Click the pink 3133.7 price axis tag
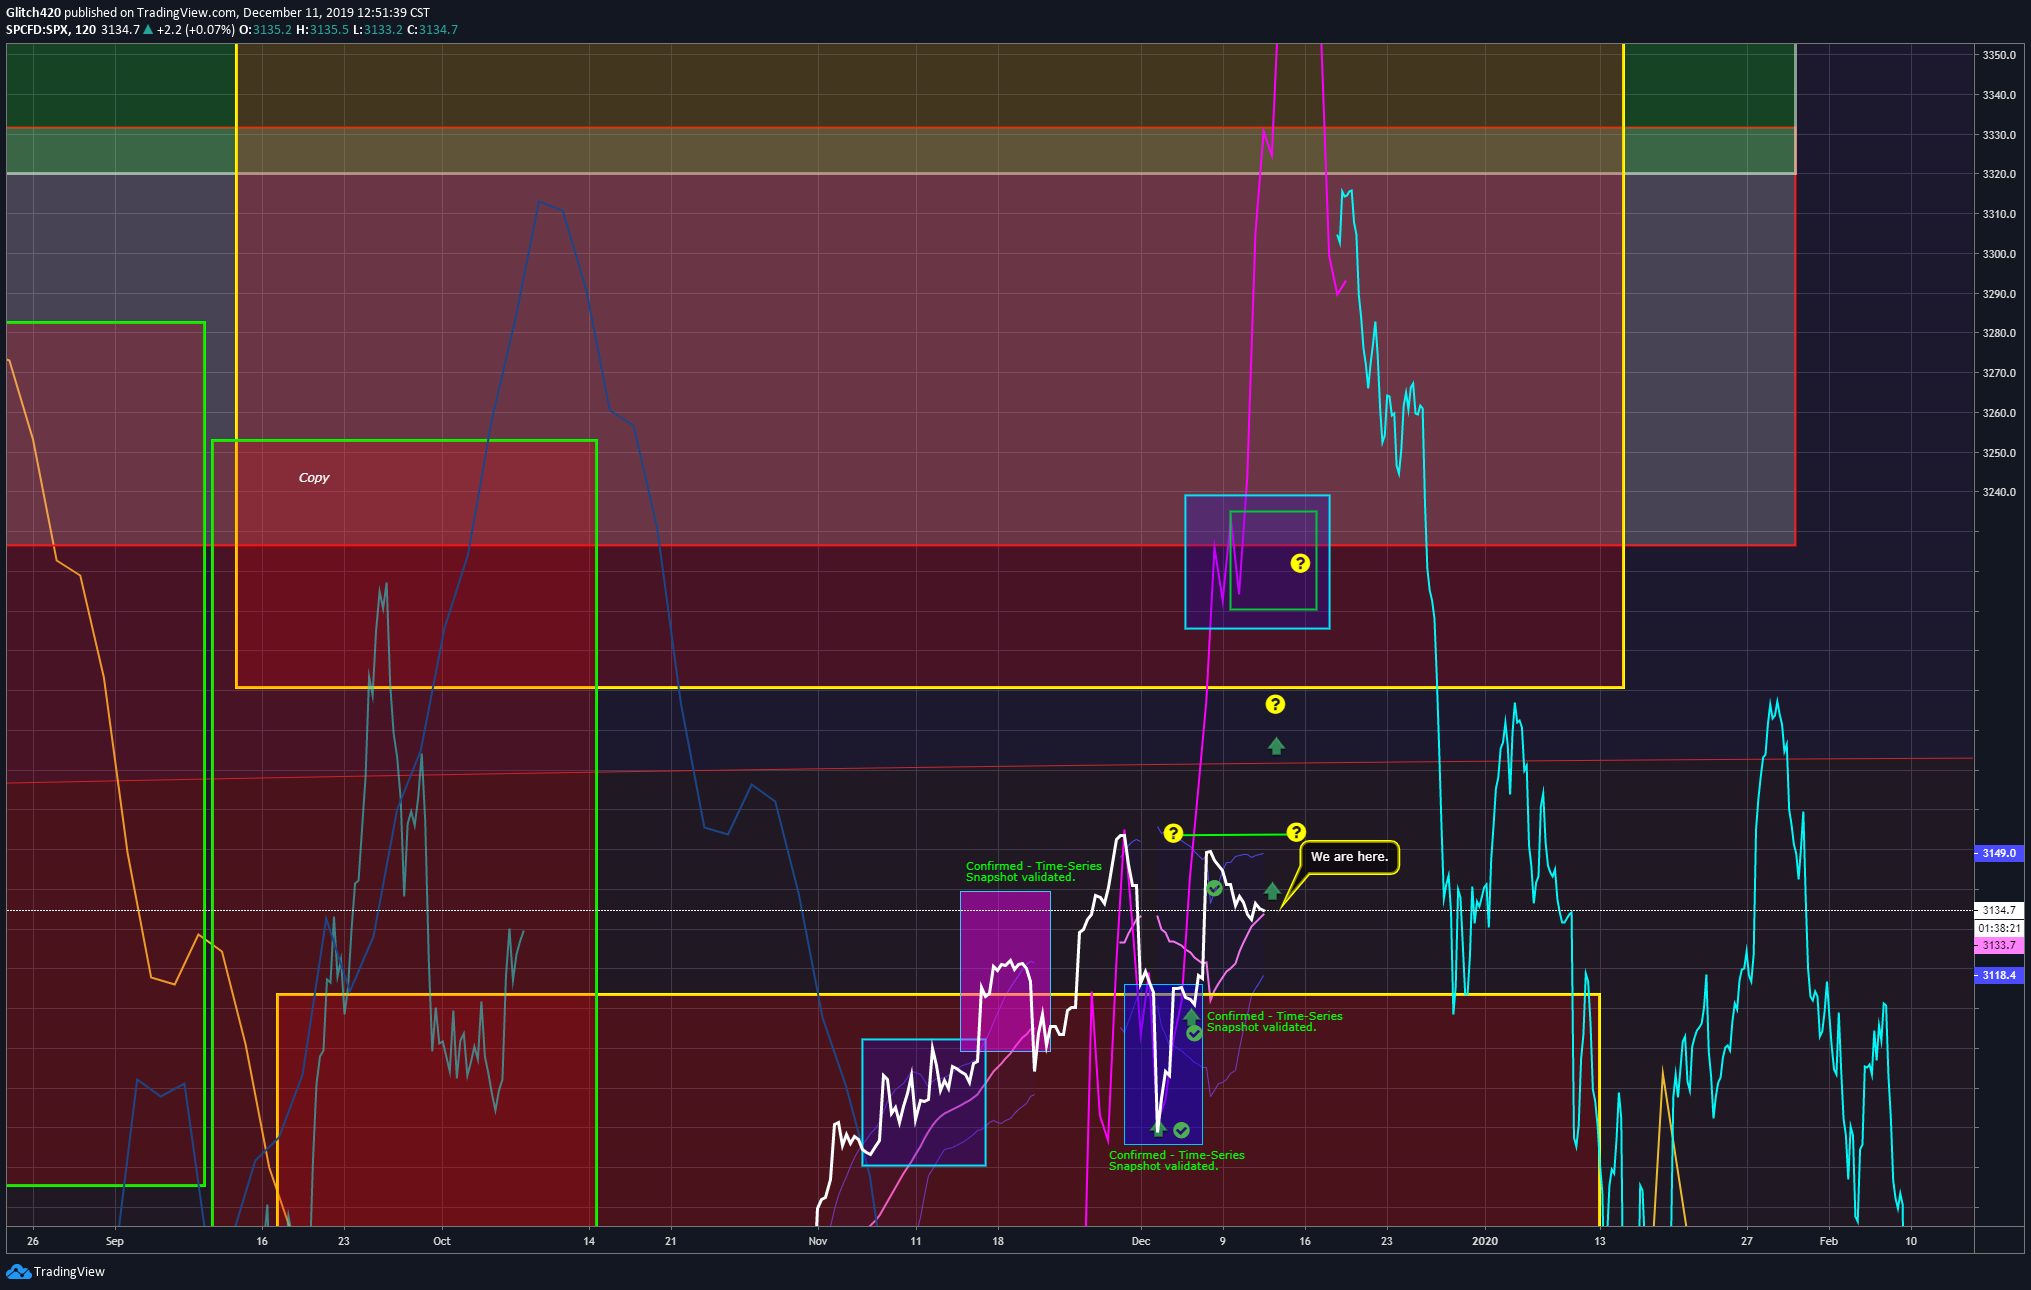This screenshot has width=2031, height=1290. (x=1999, y=945)
